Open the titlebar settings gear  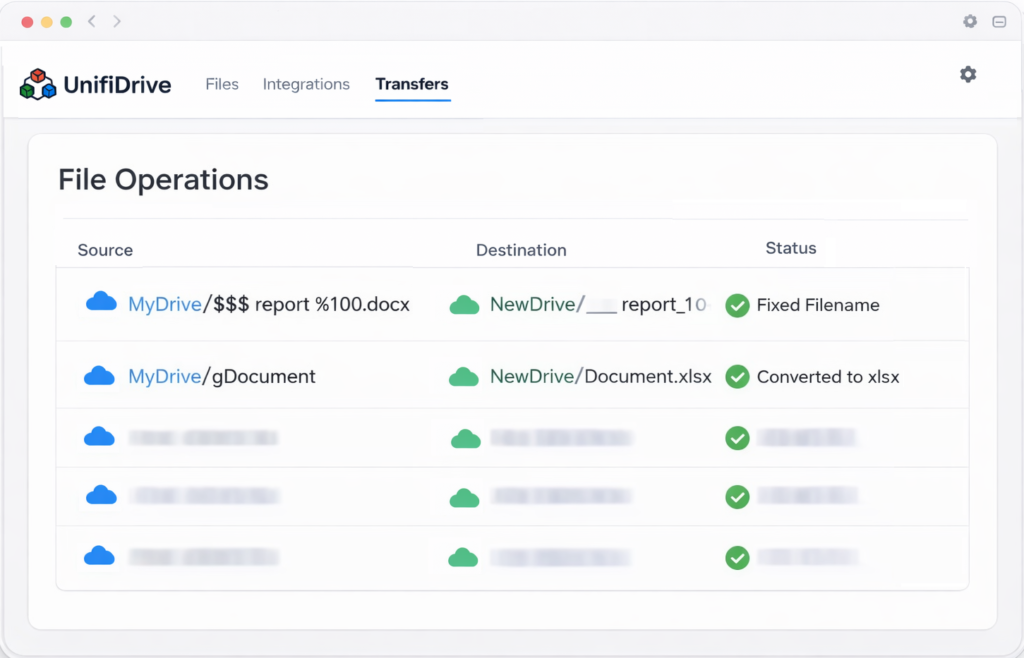(969, 20)
